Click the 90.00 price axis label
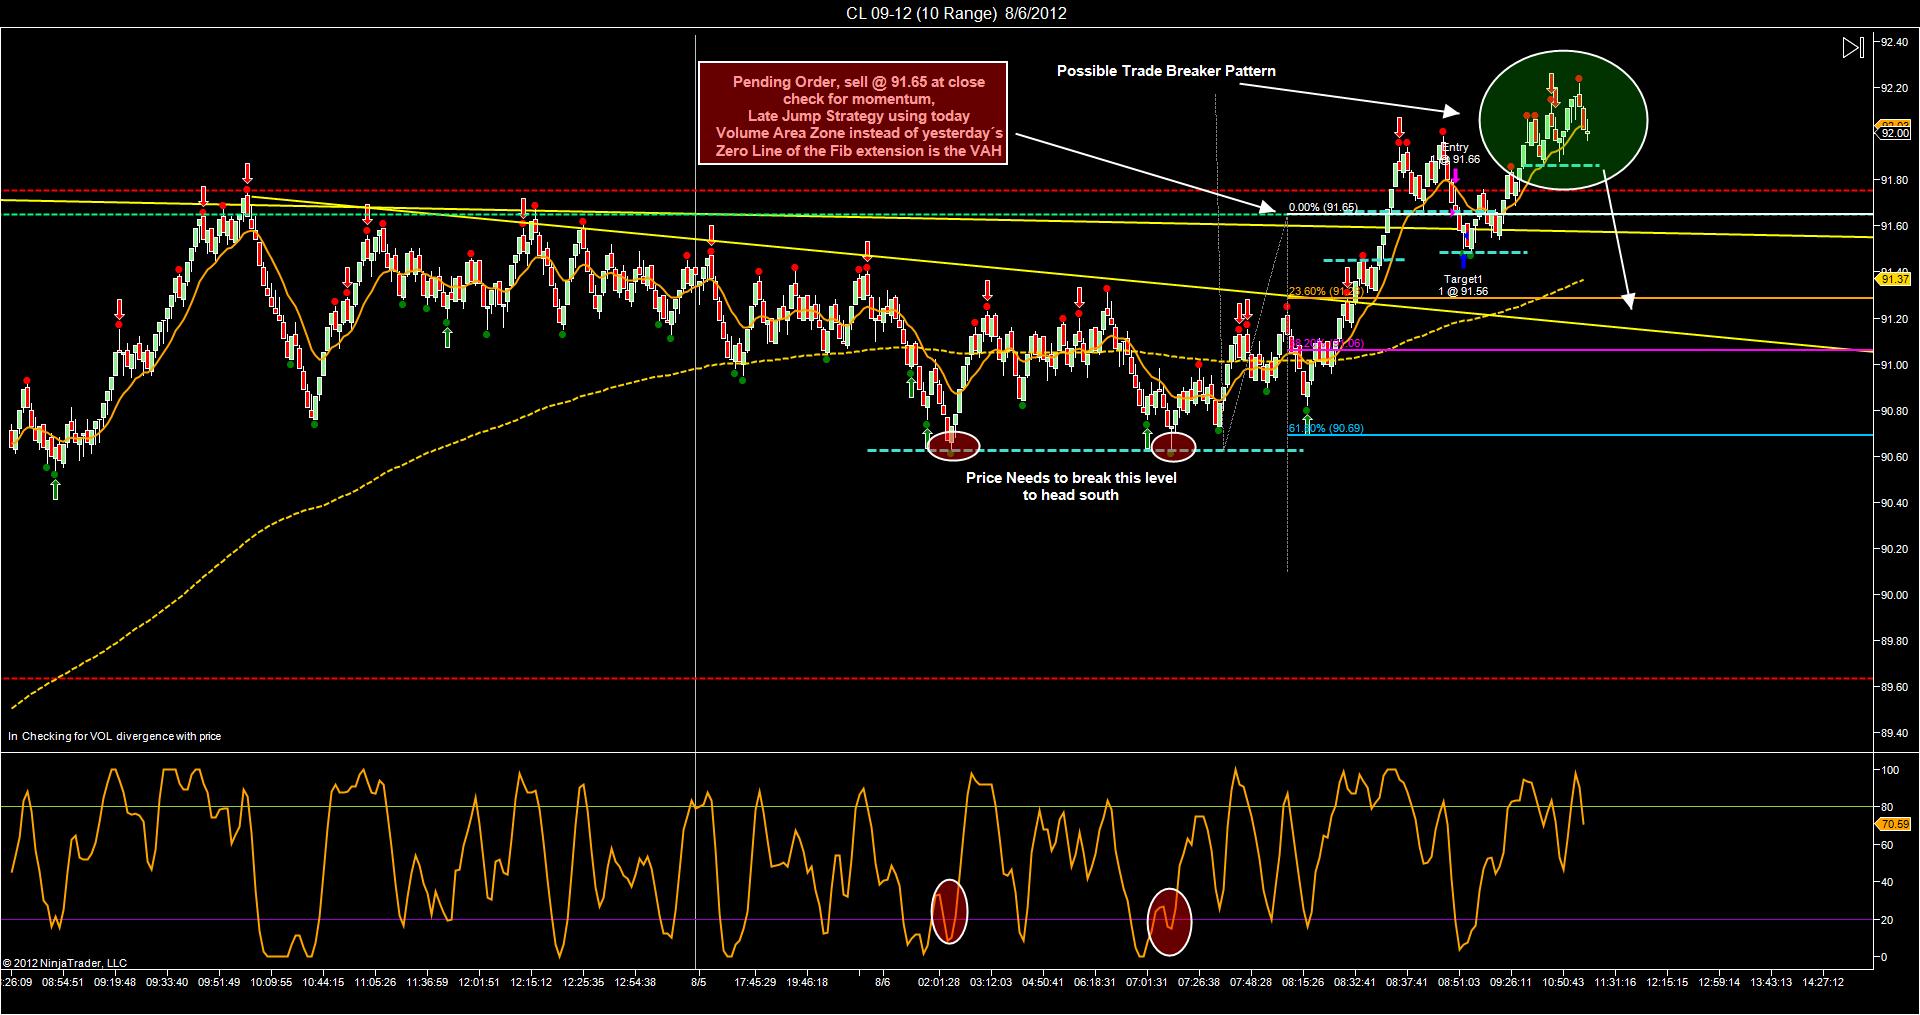 coord(1895,595)
